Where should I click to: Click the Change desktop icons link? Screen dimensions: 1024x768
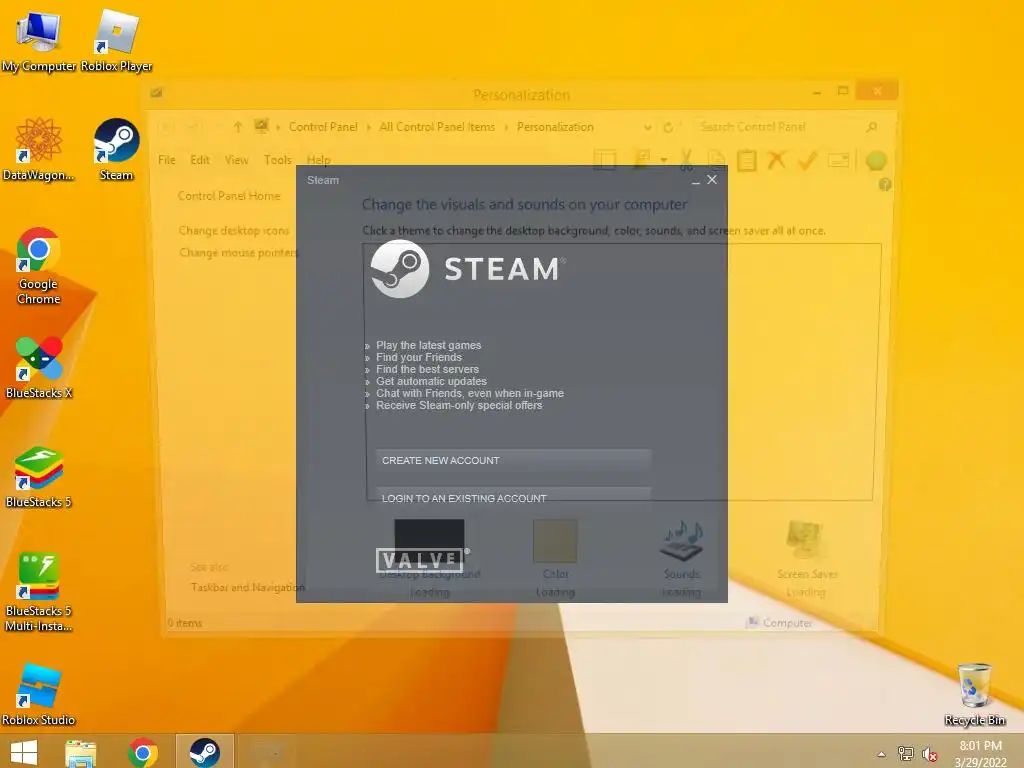click(x=234, y=231)
